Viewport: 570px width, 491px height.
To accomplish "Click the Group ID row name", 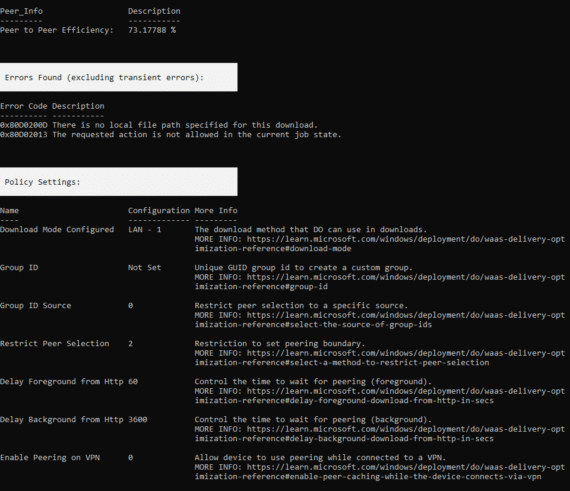I will tap(19, 268).
